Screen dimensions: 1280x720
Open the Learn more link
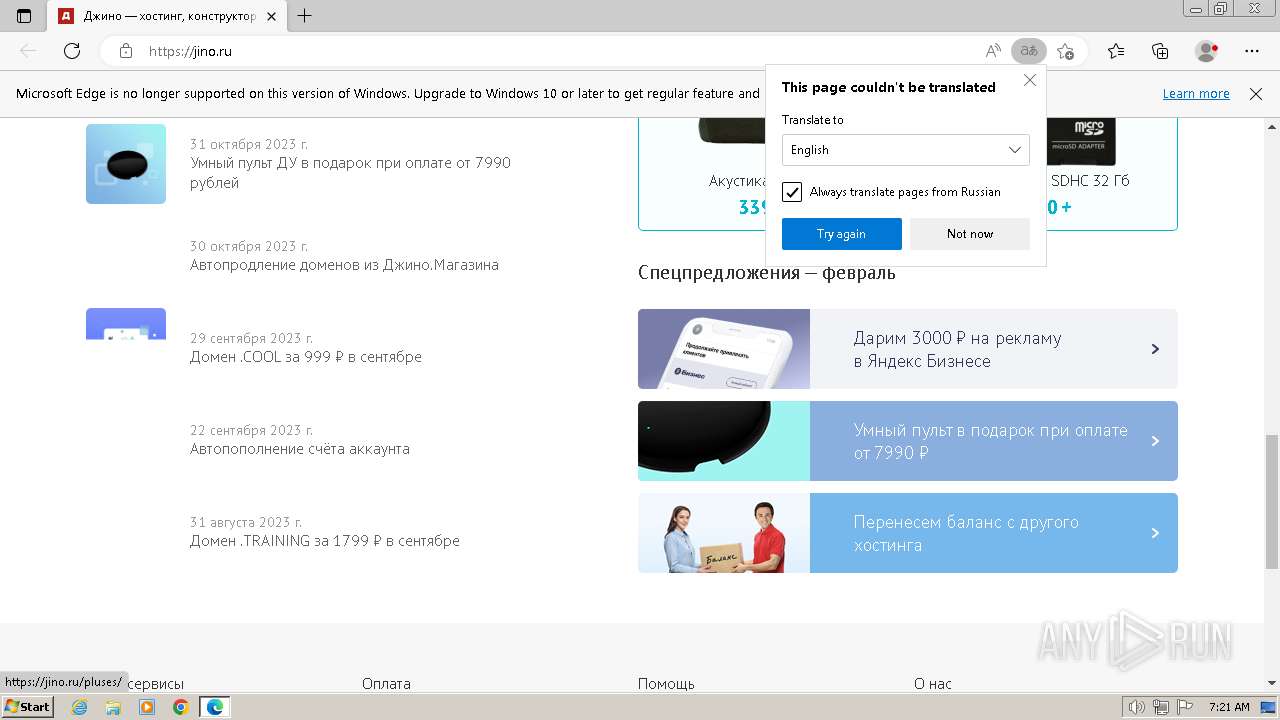tap(1196, 94)
